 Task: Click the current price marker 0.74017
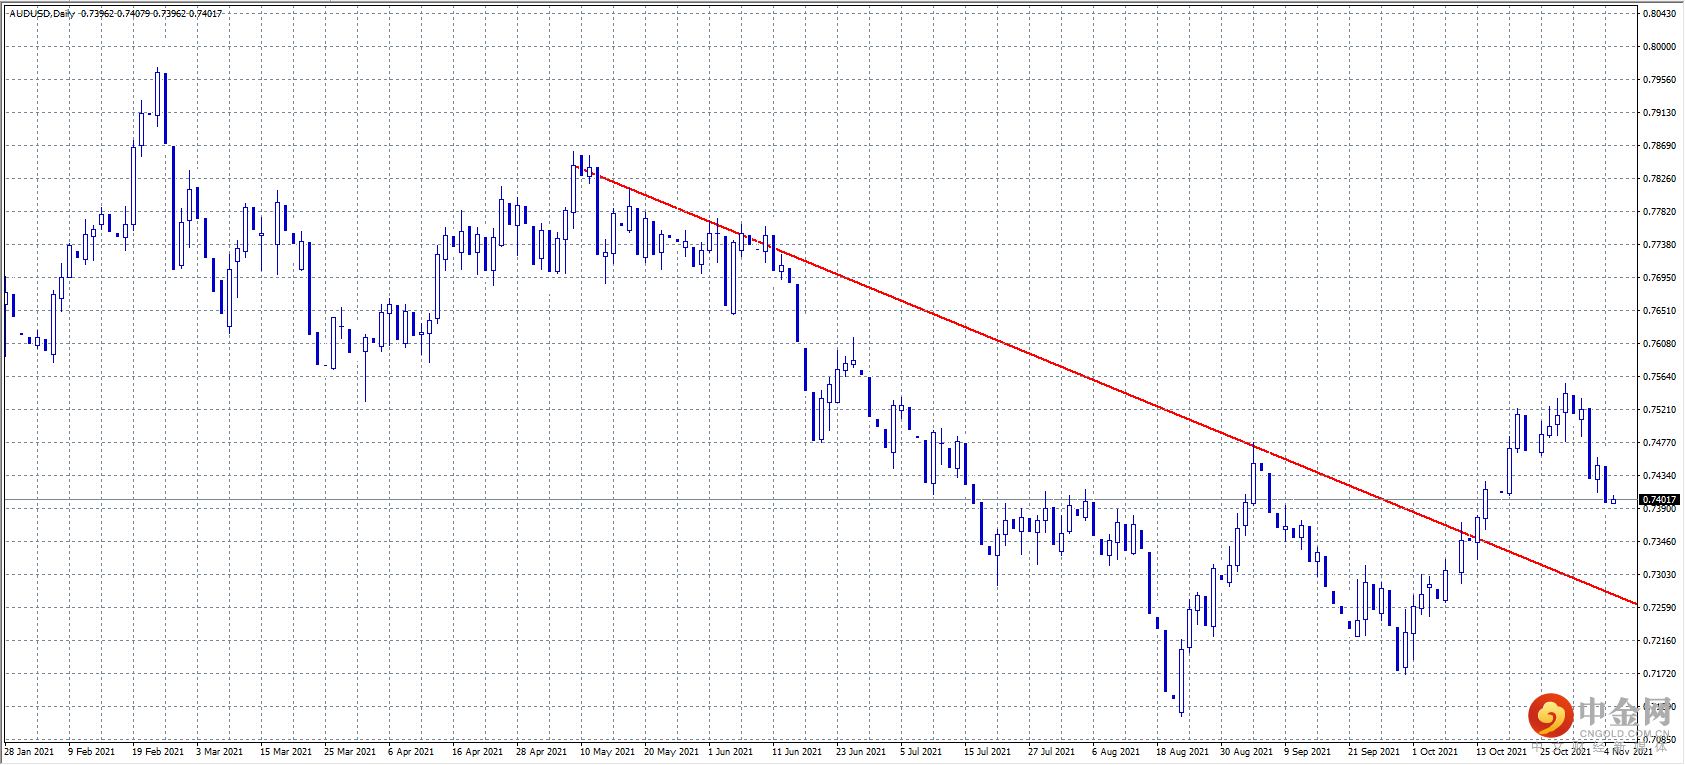pos(1659,499)
